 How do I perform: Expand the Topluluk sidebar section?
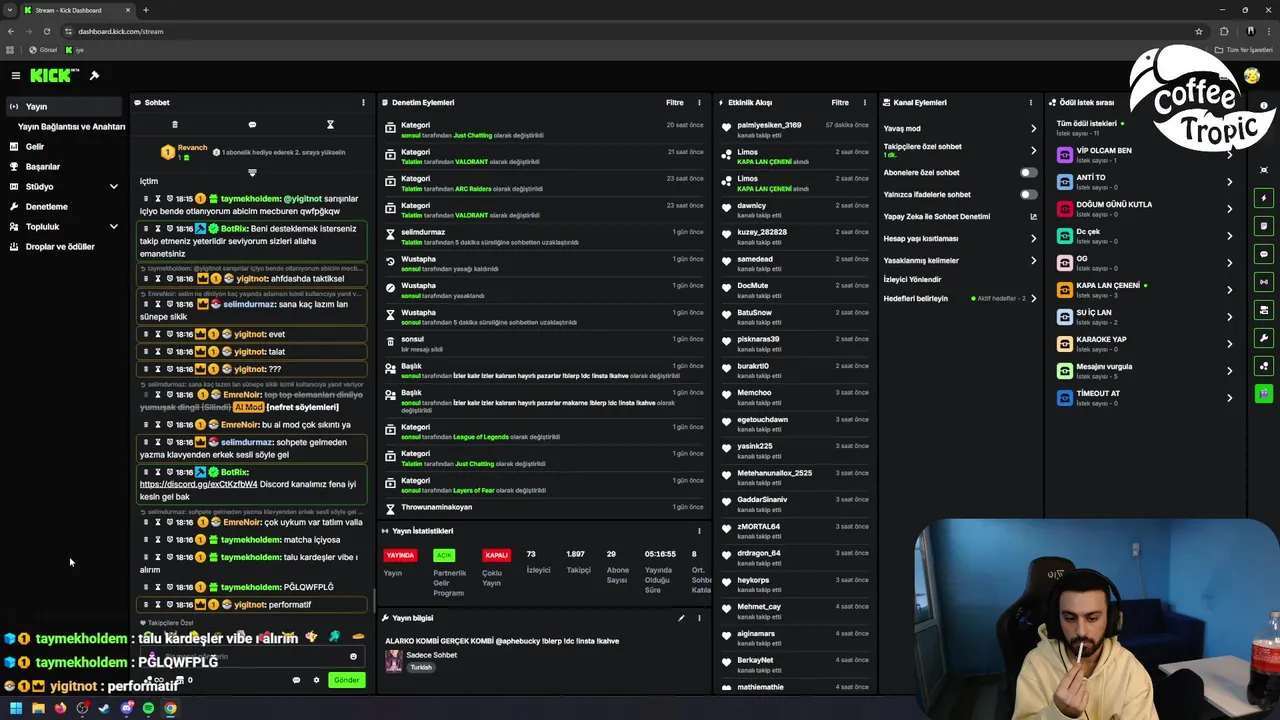[114, 226]
